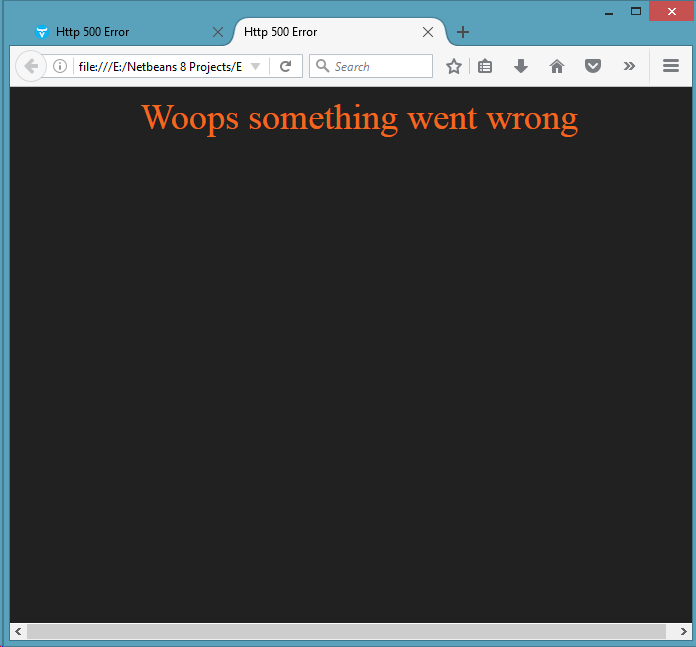Screen dimensions: 696x647
Task: Open the site information icon in address bar
Action: click(60, 66)
